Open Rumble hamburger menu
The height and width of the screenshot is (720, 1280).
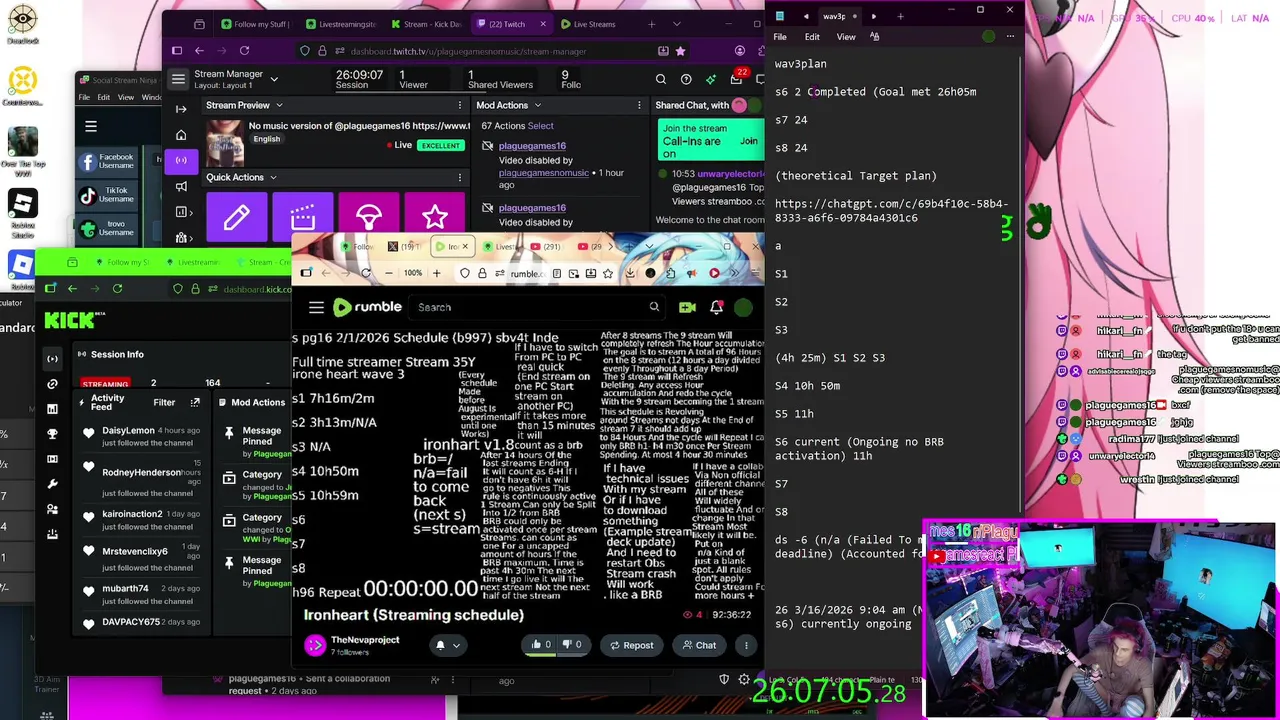click(316, 307)
